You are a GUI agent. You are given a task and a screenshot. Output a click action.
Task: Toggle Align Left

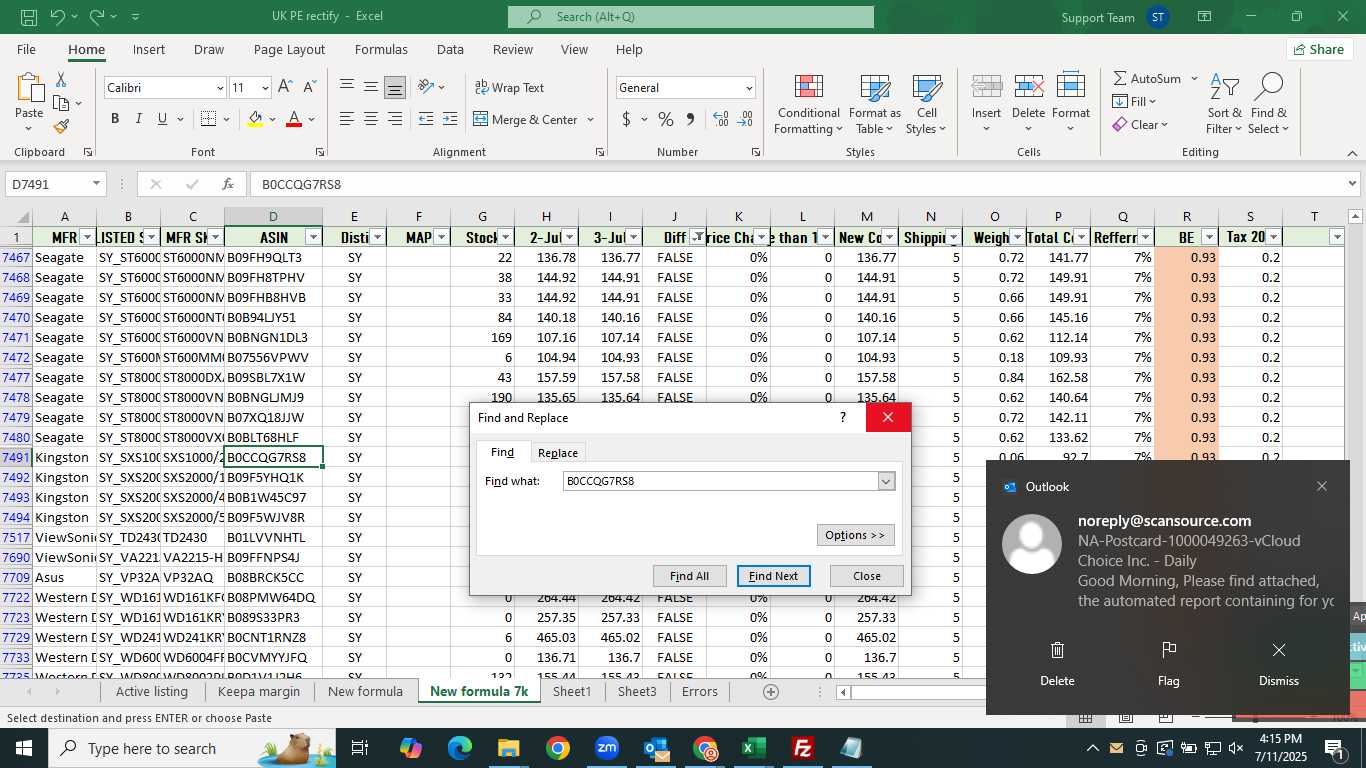(x=347, y=119)
